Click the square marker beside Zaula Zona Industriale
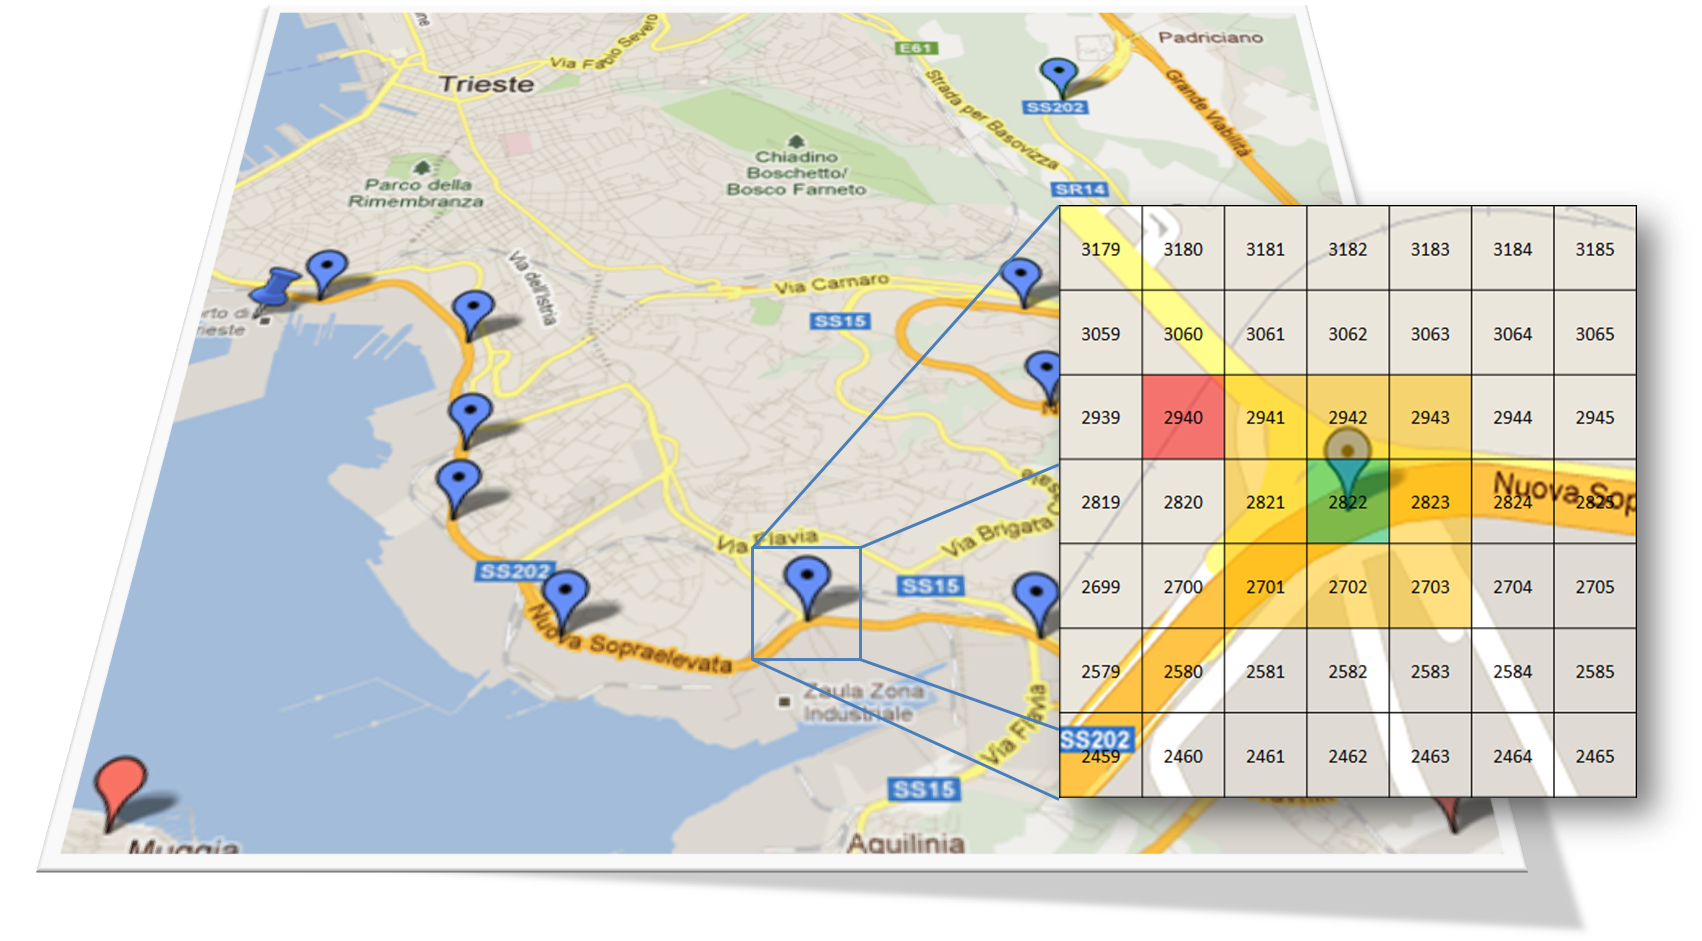 785,702
